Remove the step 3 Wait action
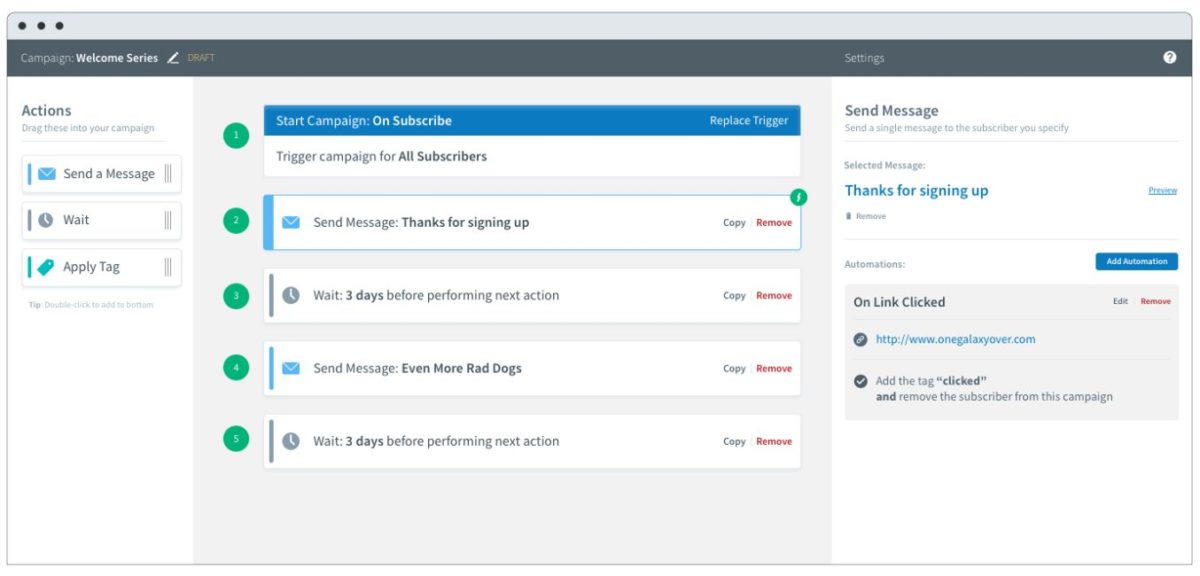 pyautogui.click(x=774, y=296)
